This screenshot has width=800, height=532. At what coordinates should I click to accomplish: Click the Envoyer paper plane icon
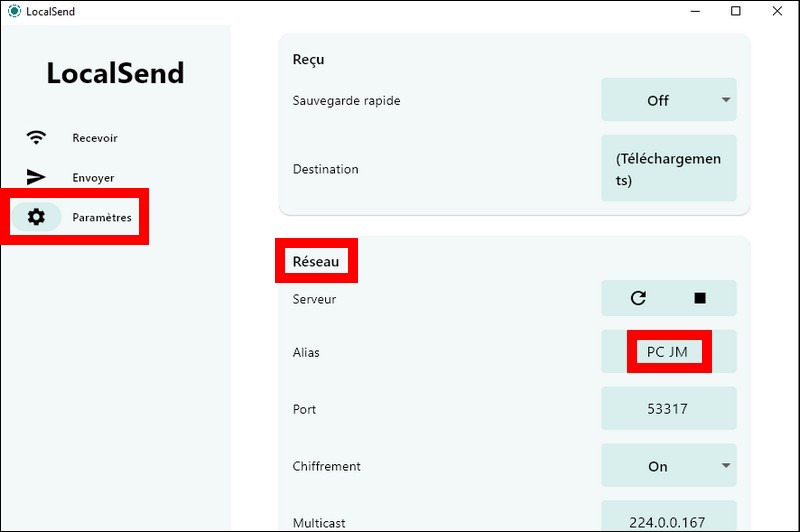[36, 177]
